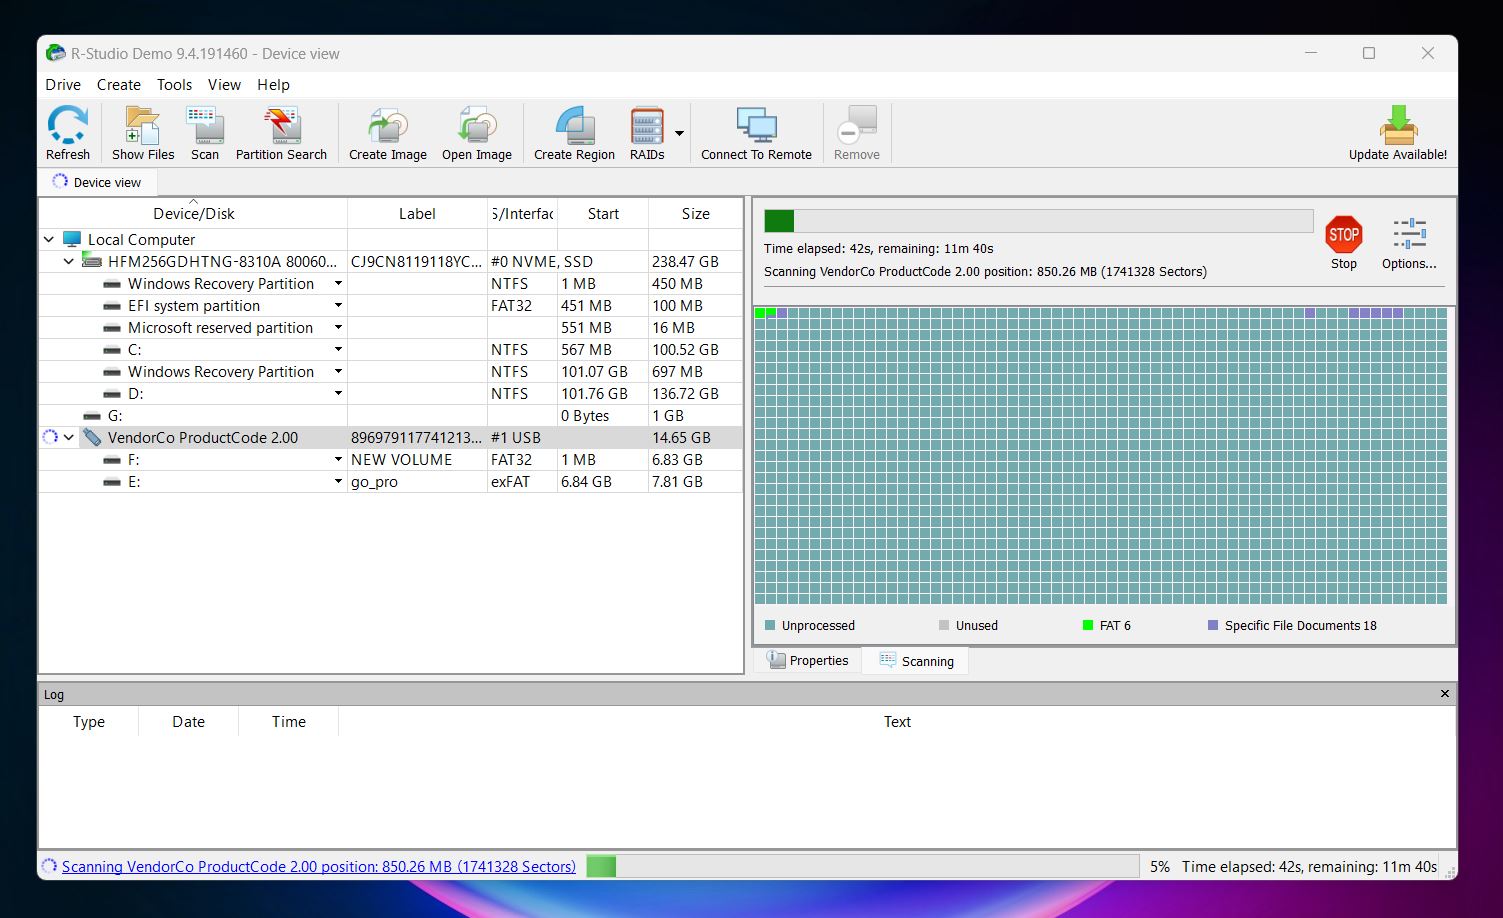Sort by the Device/Disk column header
The image size is (1503, 918).
coord(193,213)
